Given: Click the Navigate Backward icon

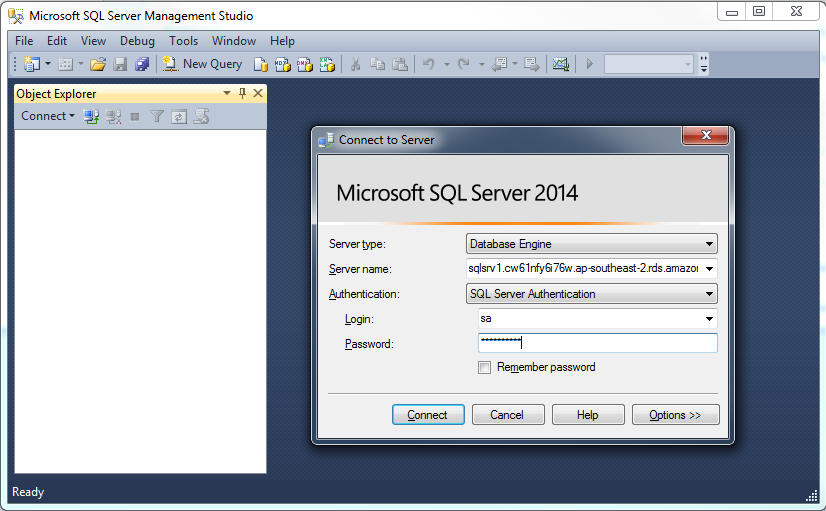Looking at the screenshot, I should [x=499, y=64].
